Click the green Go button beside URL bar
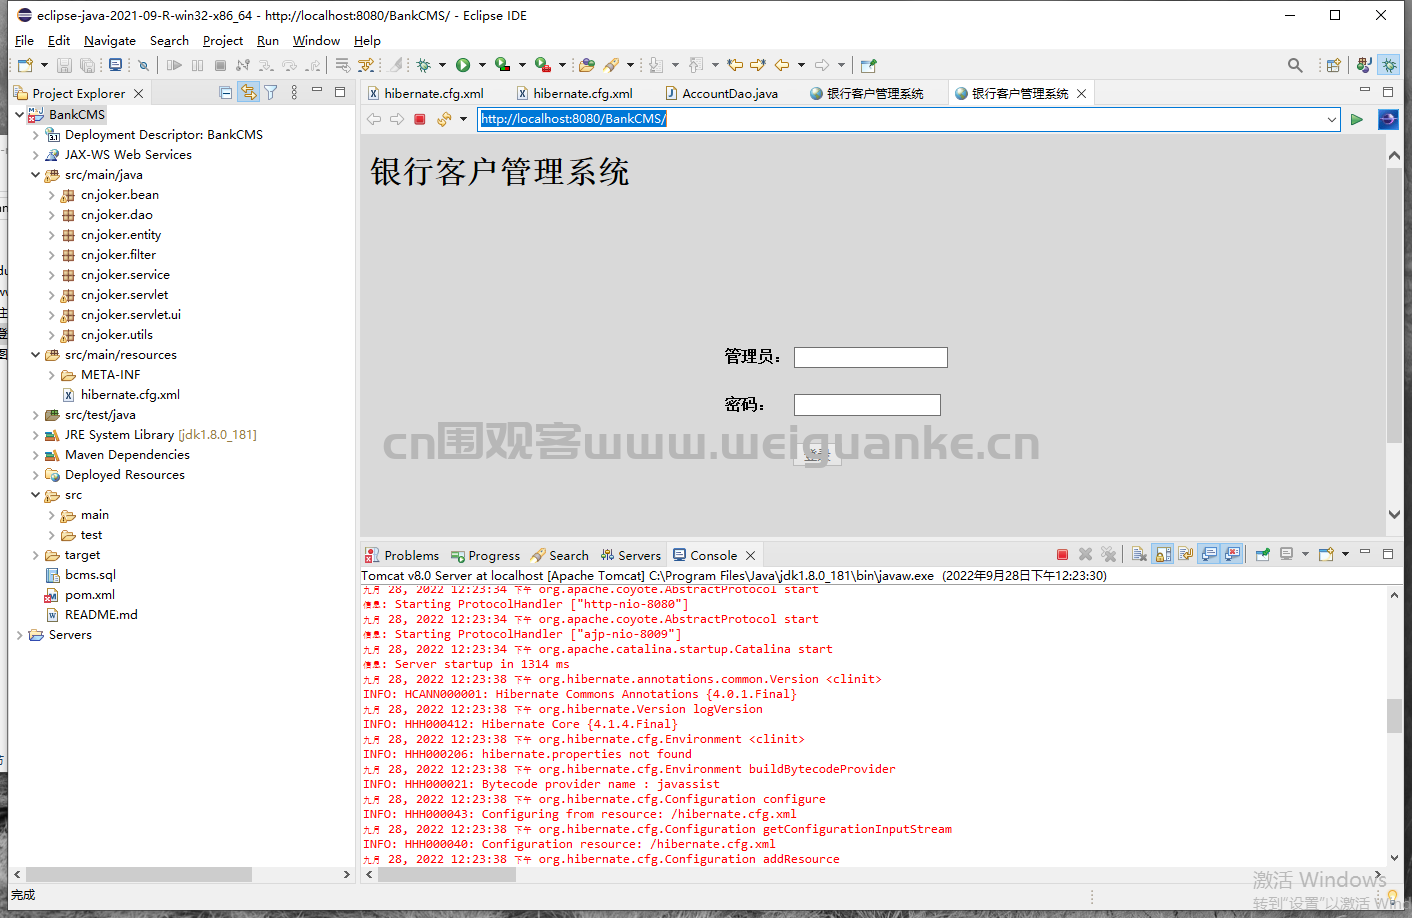The height and width of the screenshot is (918, 1412). pyautogui.click(x=1357, y=119)
